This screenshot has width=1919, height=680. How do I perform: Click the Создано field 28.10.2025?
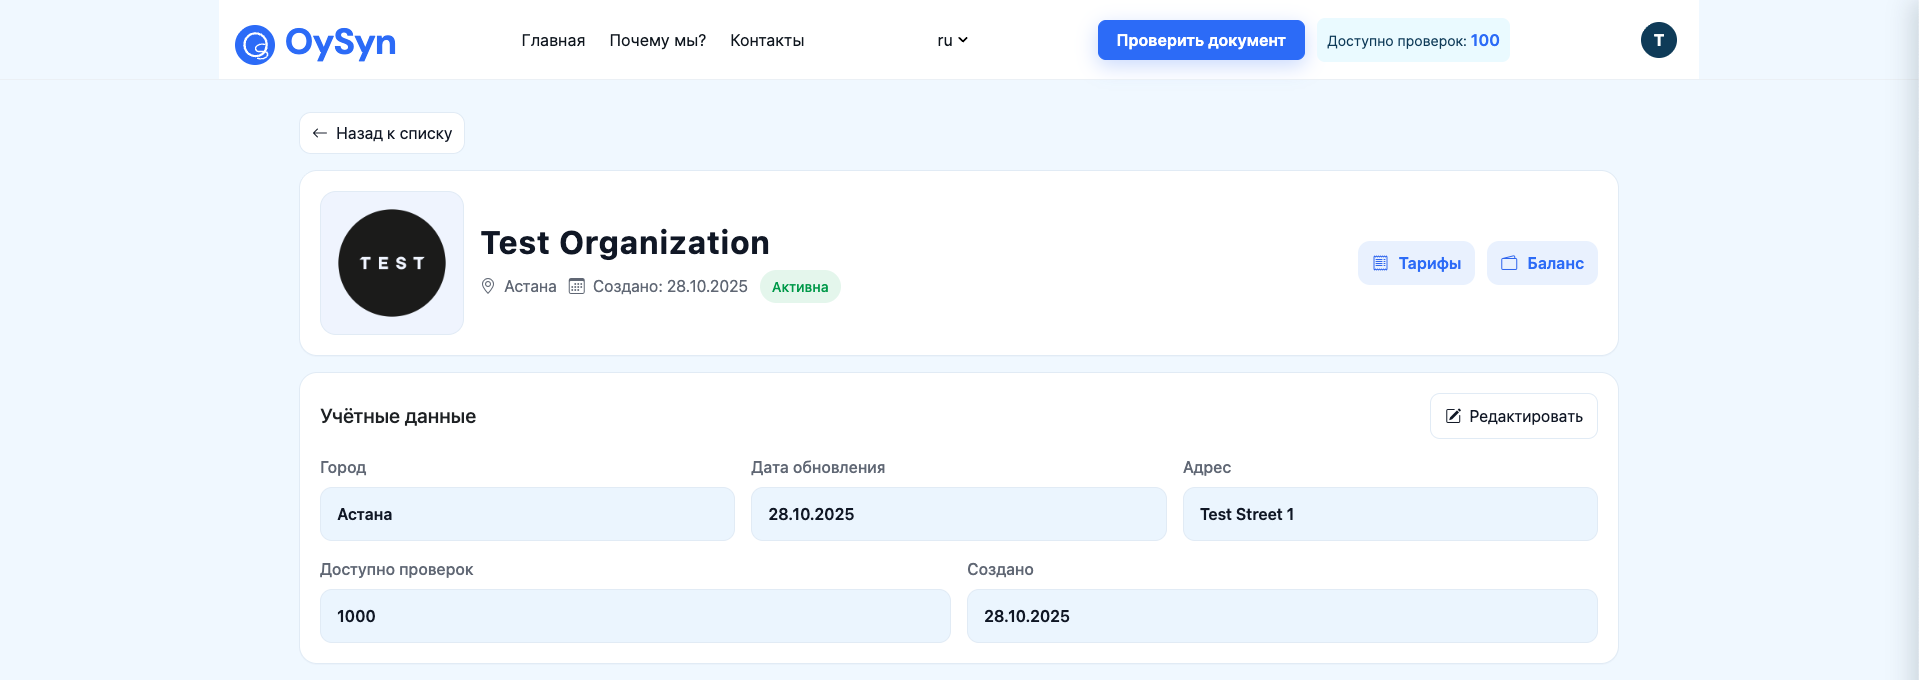point(1282,616)
